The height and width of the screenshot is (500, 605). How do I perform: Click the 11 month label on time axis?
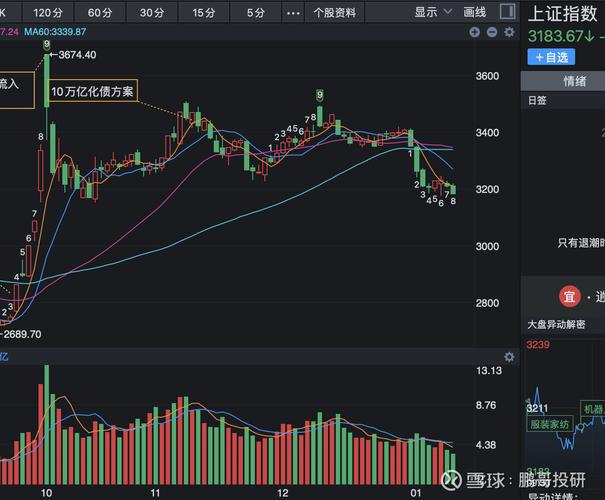point(155,493)
